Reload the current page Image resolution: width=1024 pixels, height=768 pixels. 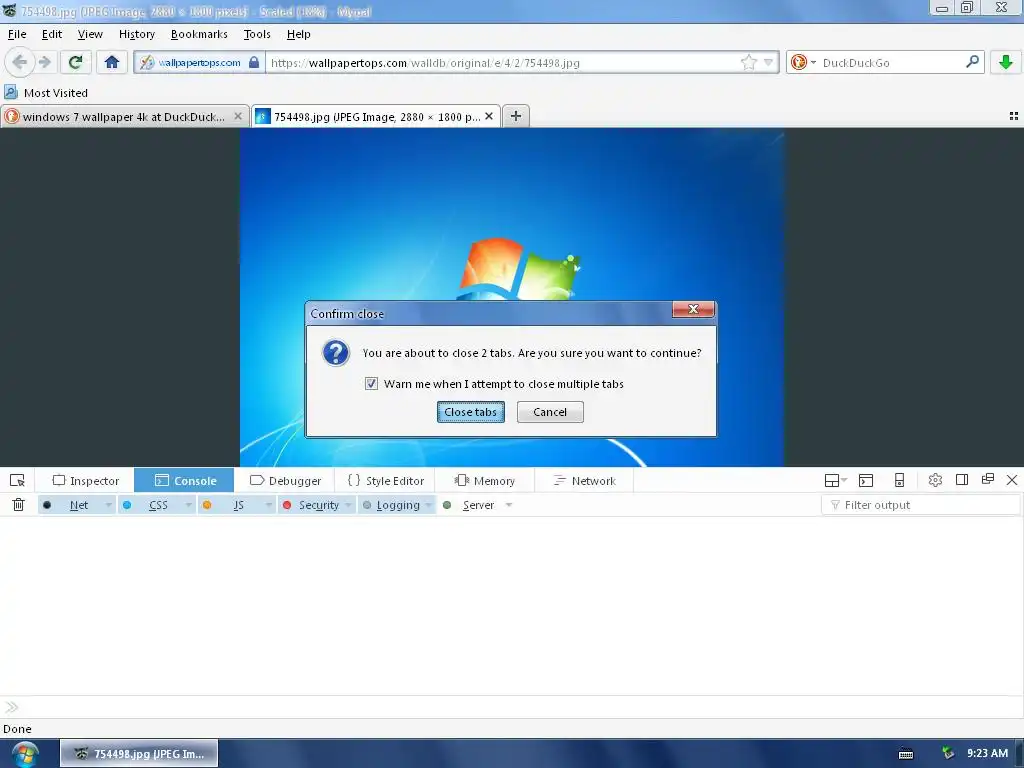pyautogui.click(x=75, y=62)
